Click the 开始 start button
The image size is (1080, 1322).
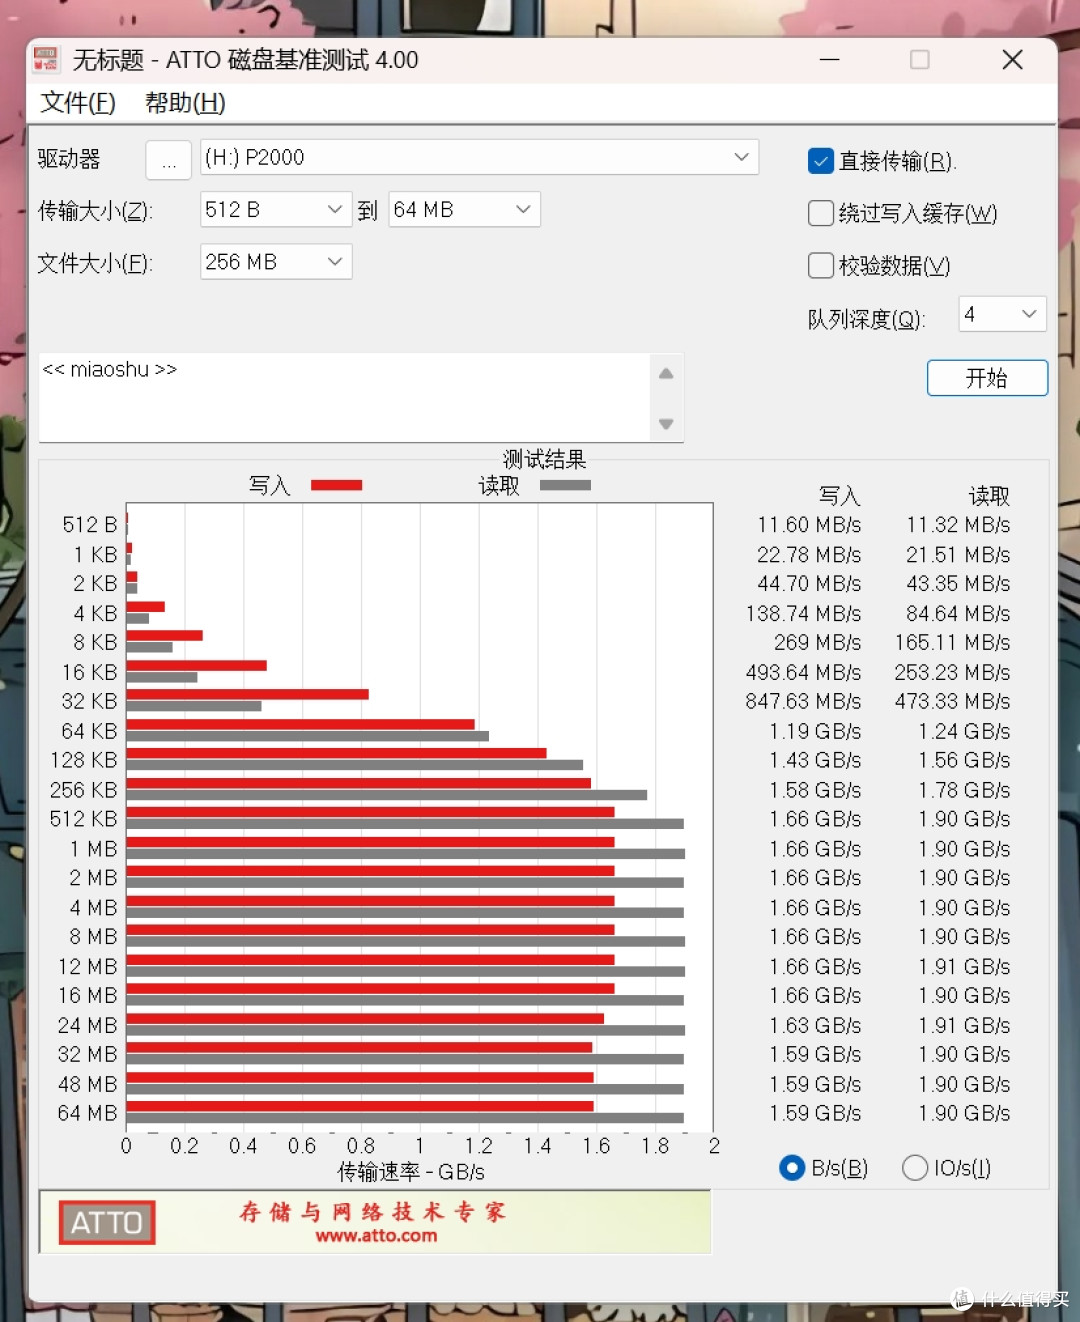(987, 378)
